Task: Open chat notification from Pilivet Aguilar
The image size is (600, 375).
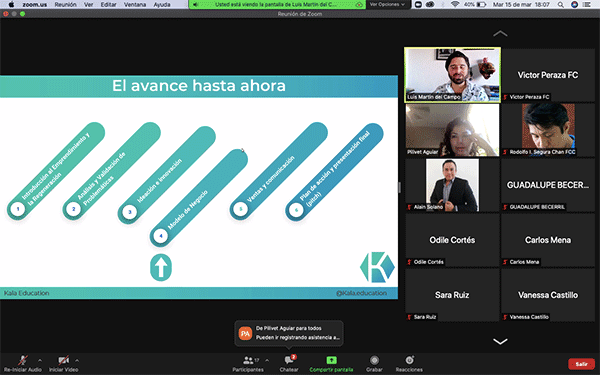Action: point(289,333)
